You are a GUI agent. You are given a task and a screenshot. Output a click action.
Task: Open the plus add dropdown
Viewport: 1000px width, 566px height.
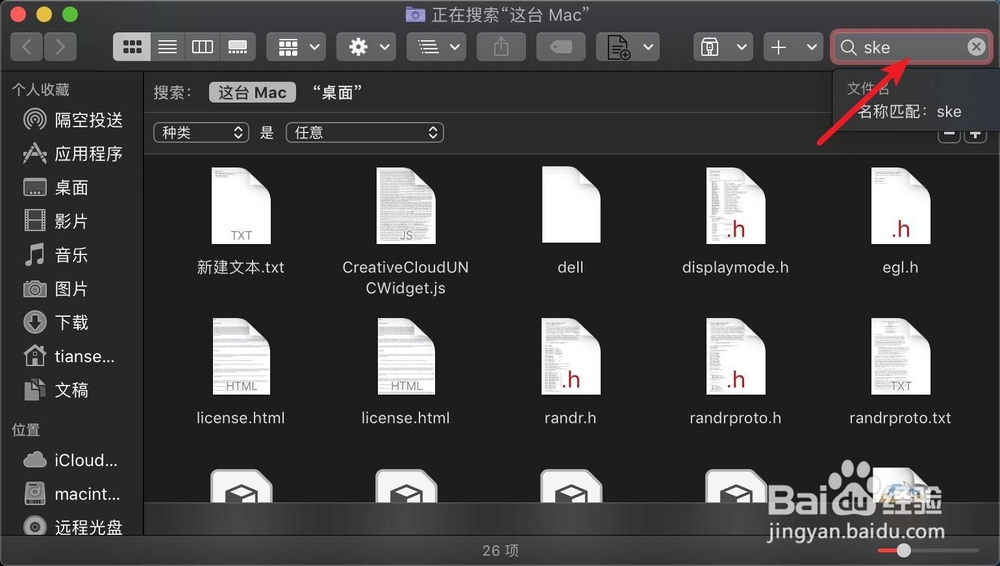coord(793,47)
